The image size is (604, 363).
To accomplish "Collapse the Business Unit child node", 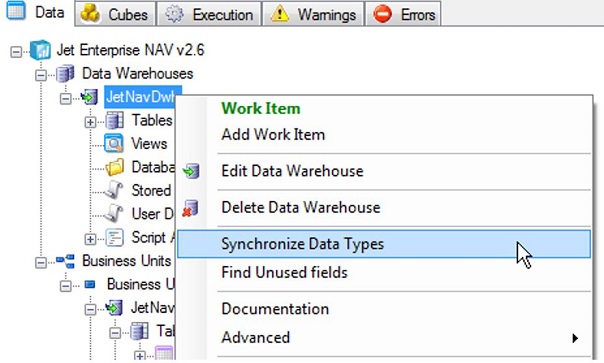I will (65, 286).
